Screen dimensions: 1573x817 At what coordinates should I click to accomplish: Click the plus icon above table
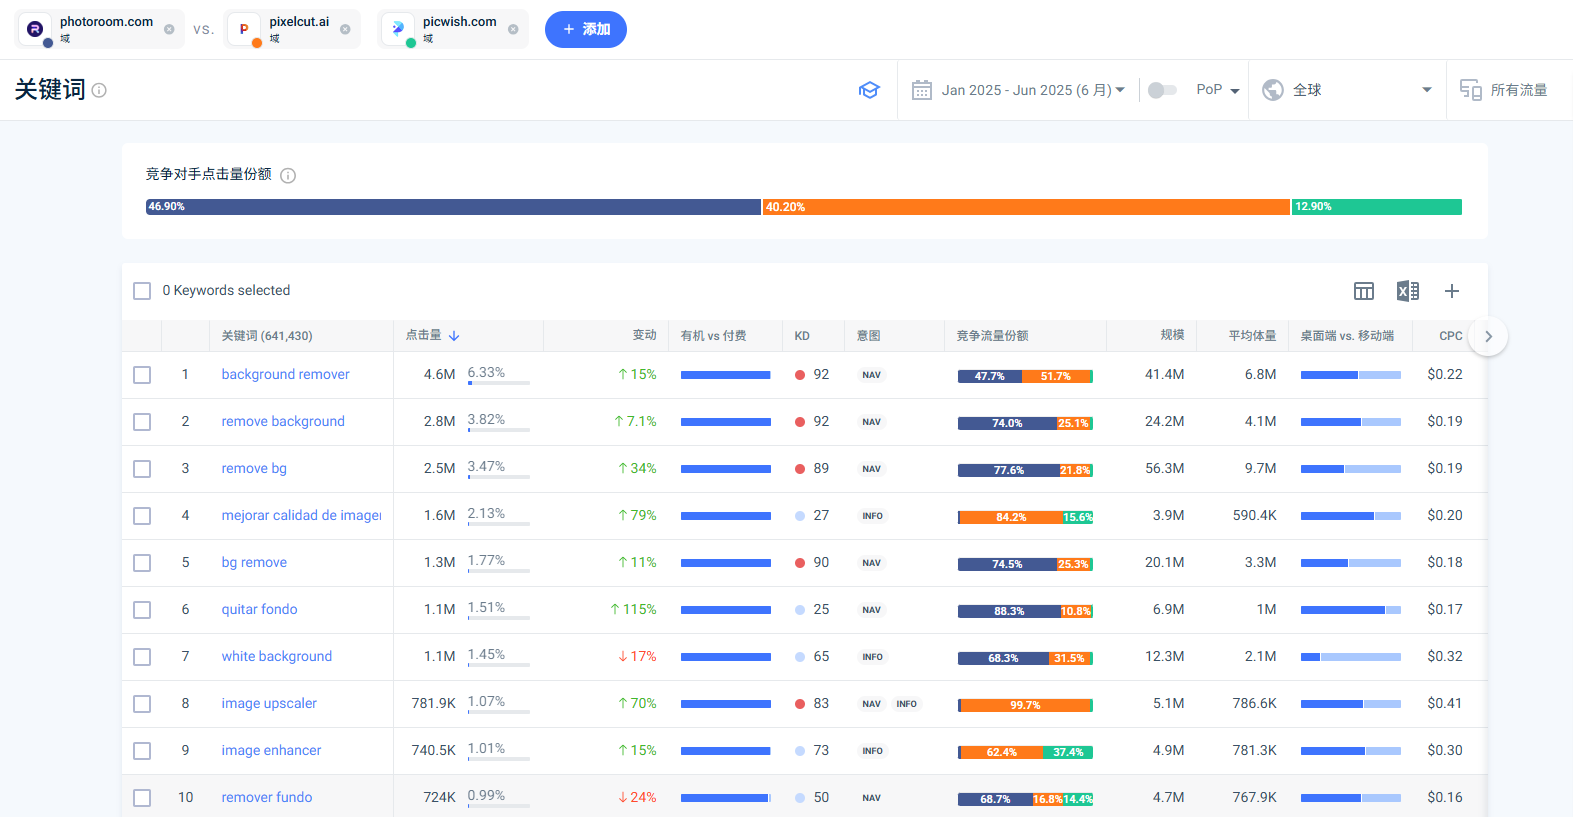1451,291
